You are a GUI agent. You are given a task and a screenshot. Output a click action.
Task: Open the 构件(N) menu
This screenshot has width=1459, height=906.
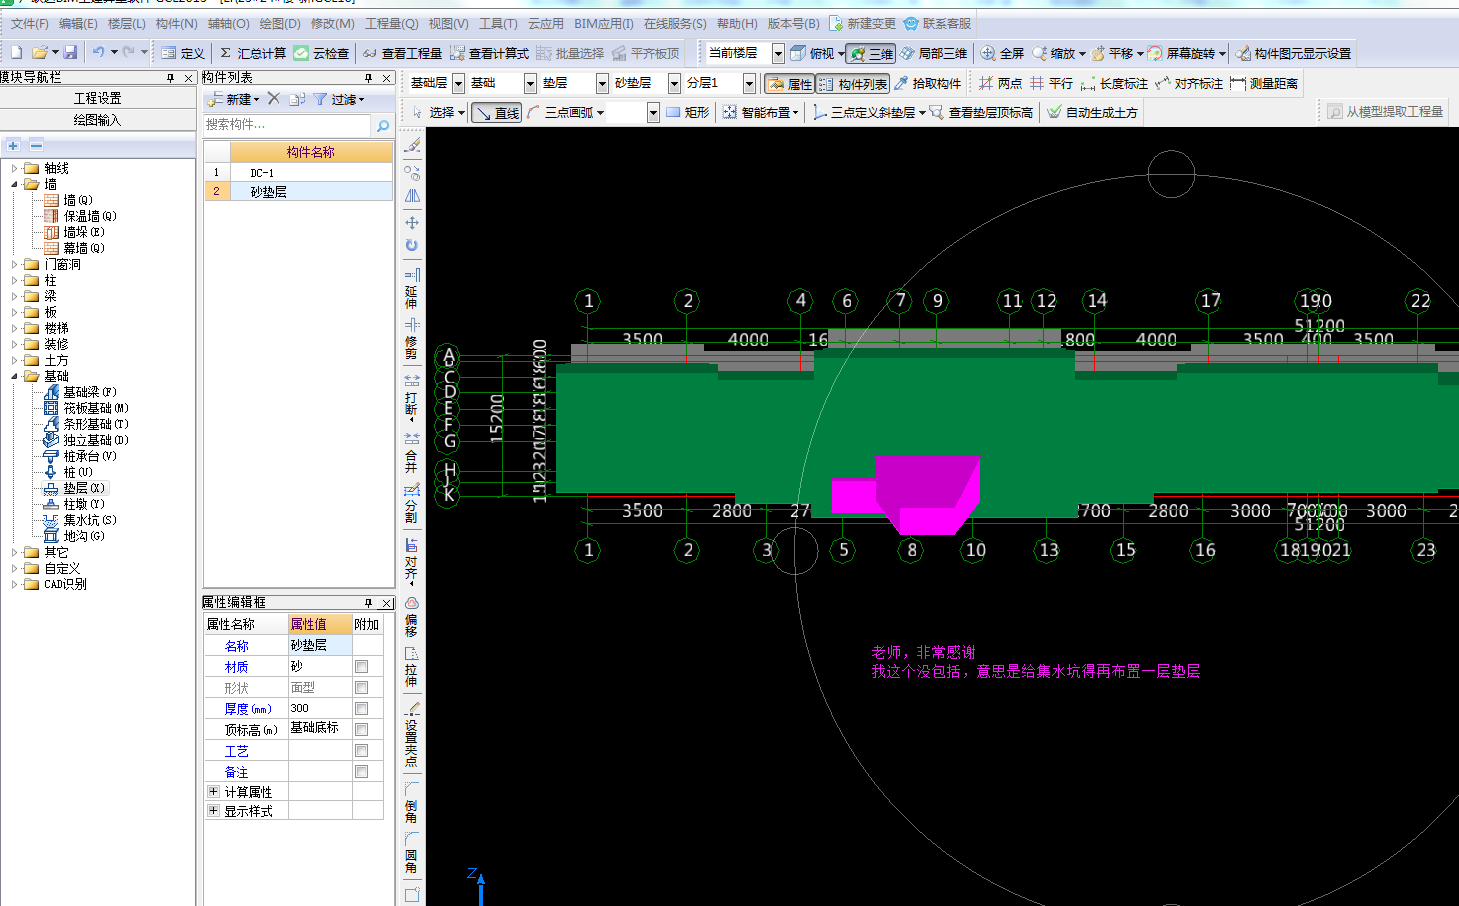point(176,23)
